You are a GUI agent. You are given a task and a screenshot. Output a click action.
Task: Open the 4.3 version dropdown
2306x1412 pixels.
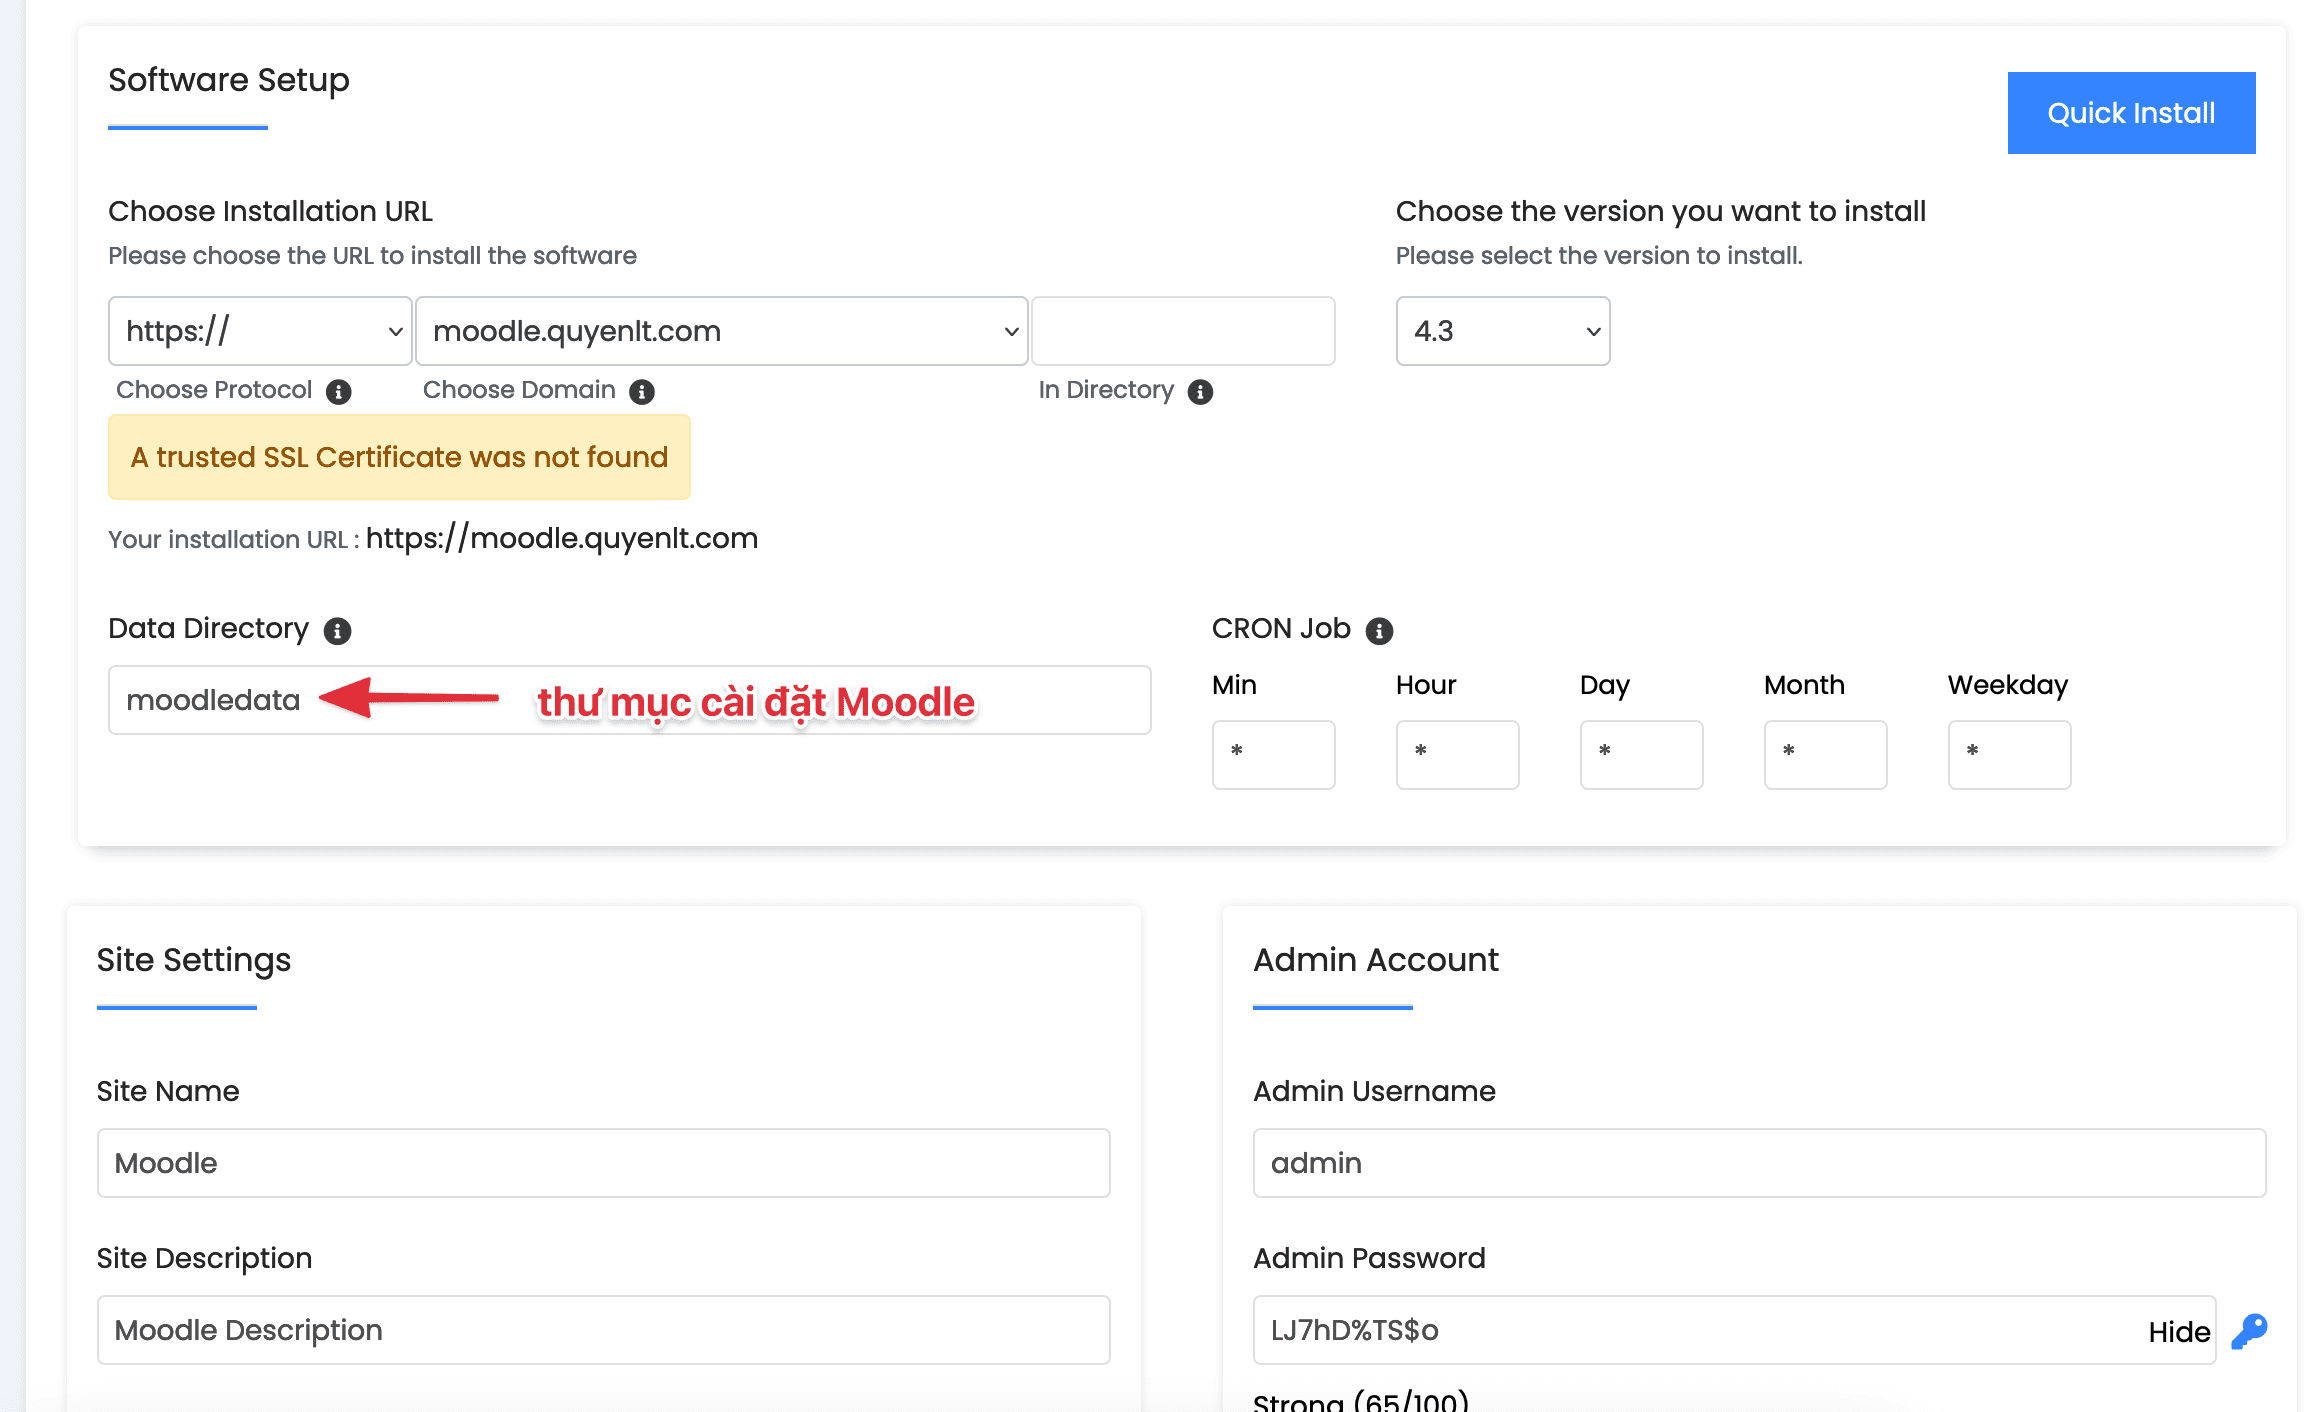1502,331
